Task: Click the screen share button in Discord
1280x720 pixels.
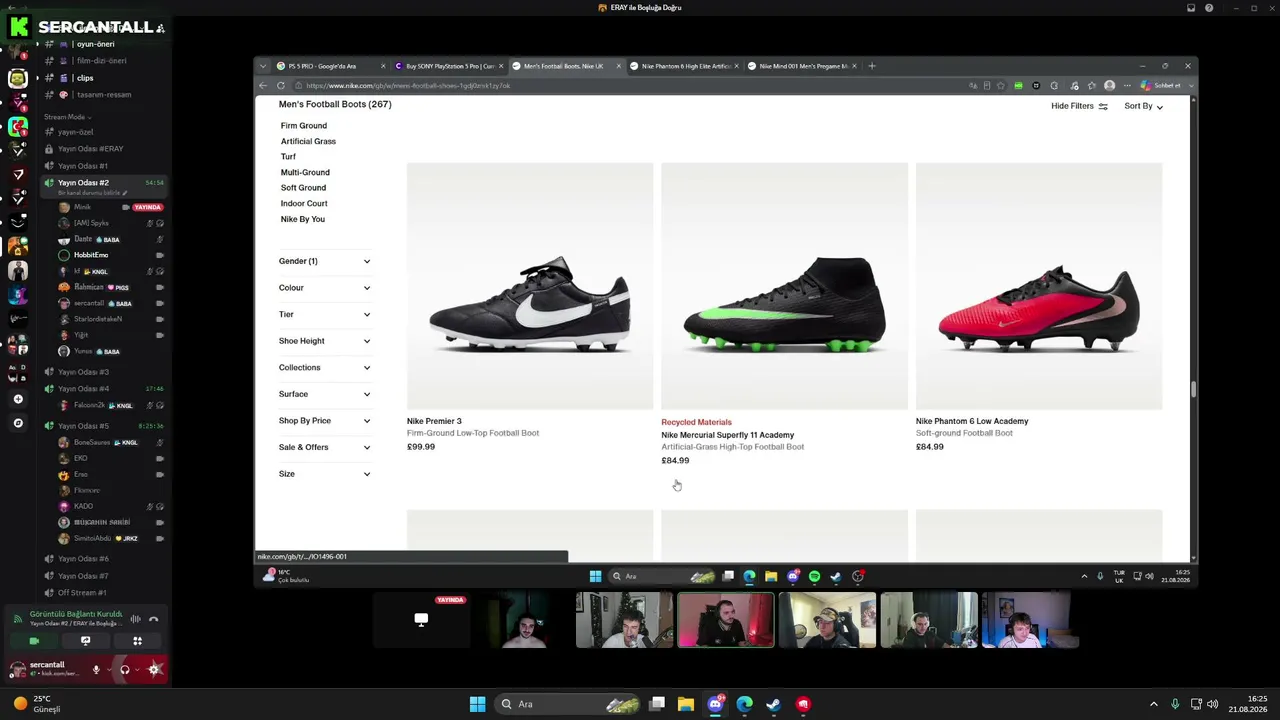Action: point(85,641)
